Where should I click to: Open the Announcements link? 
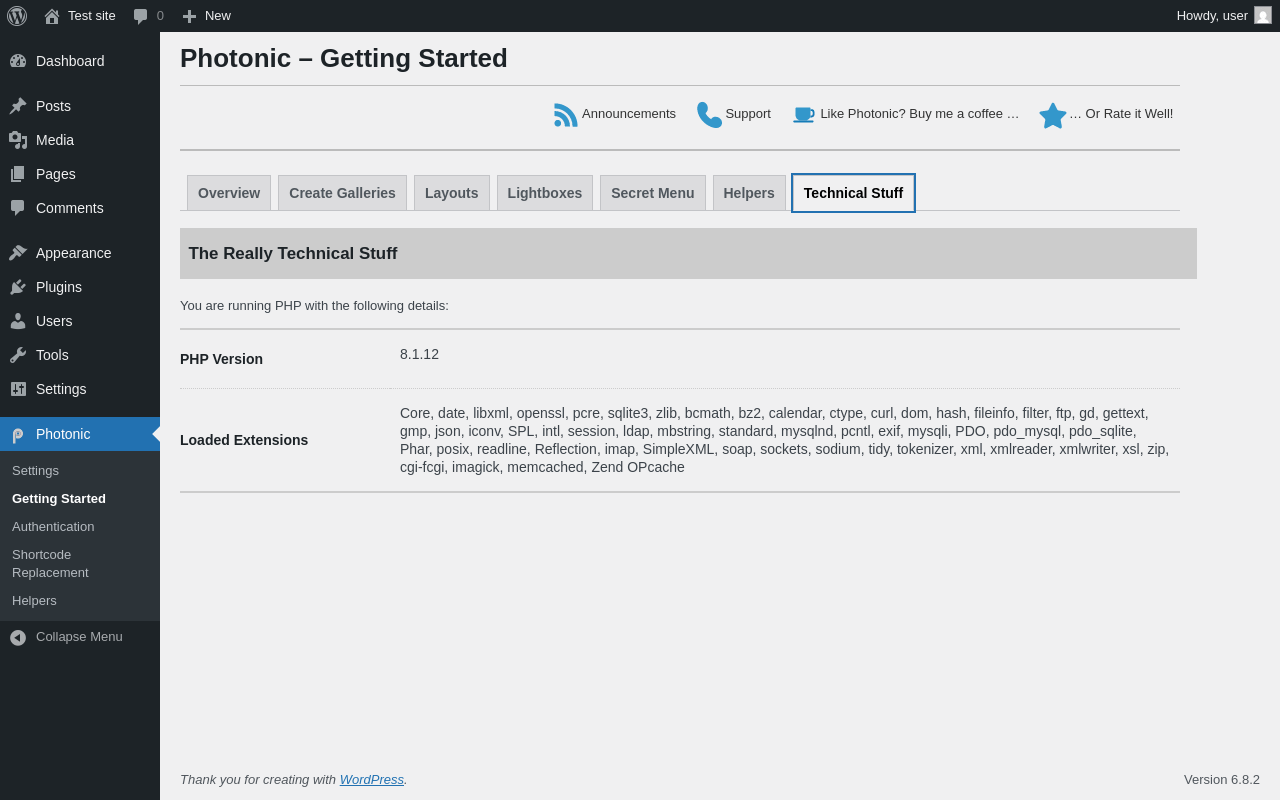pos(629,114)
